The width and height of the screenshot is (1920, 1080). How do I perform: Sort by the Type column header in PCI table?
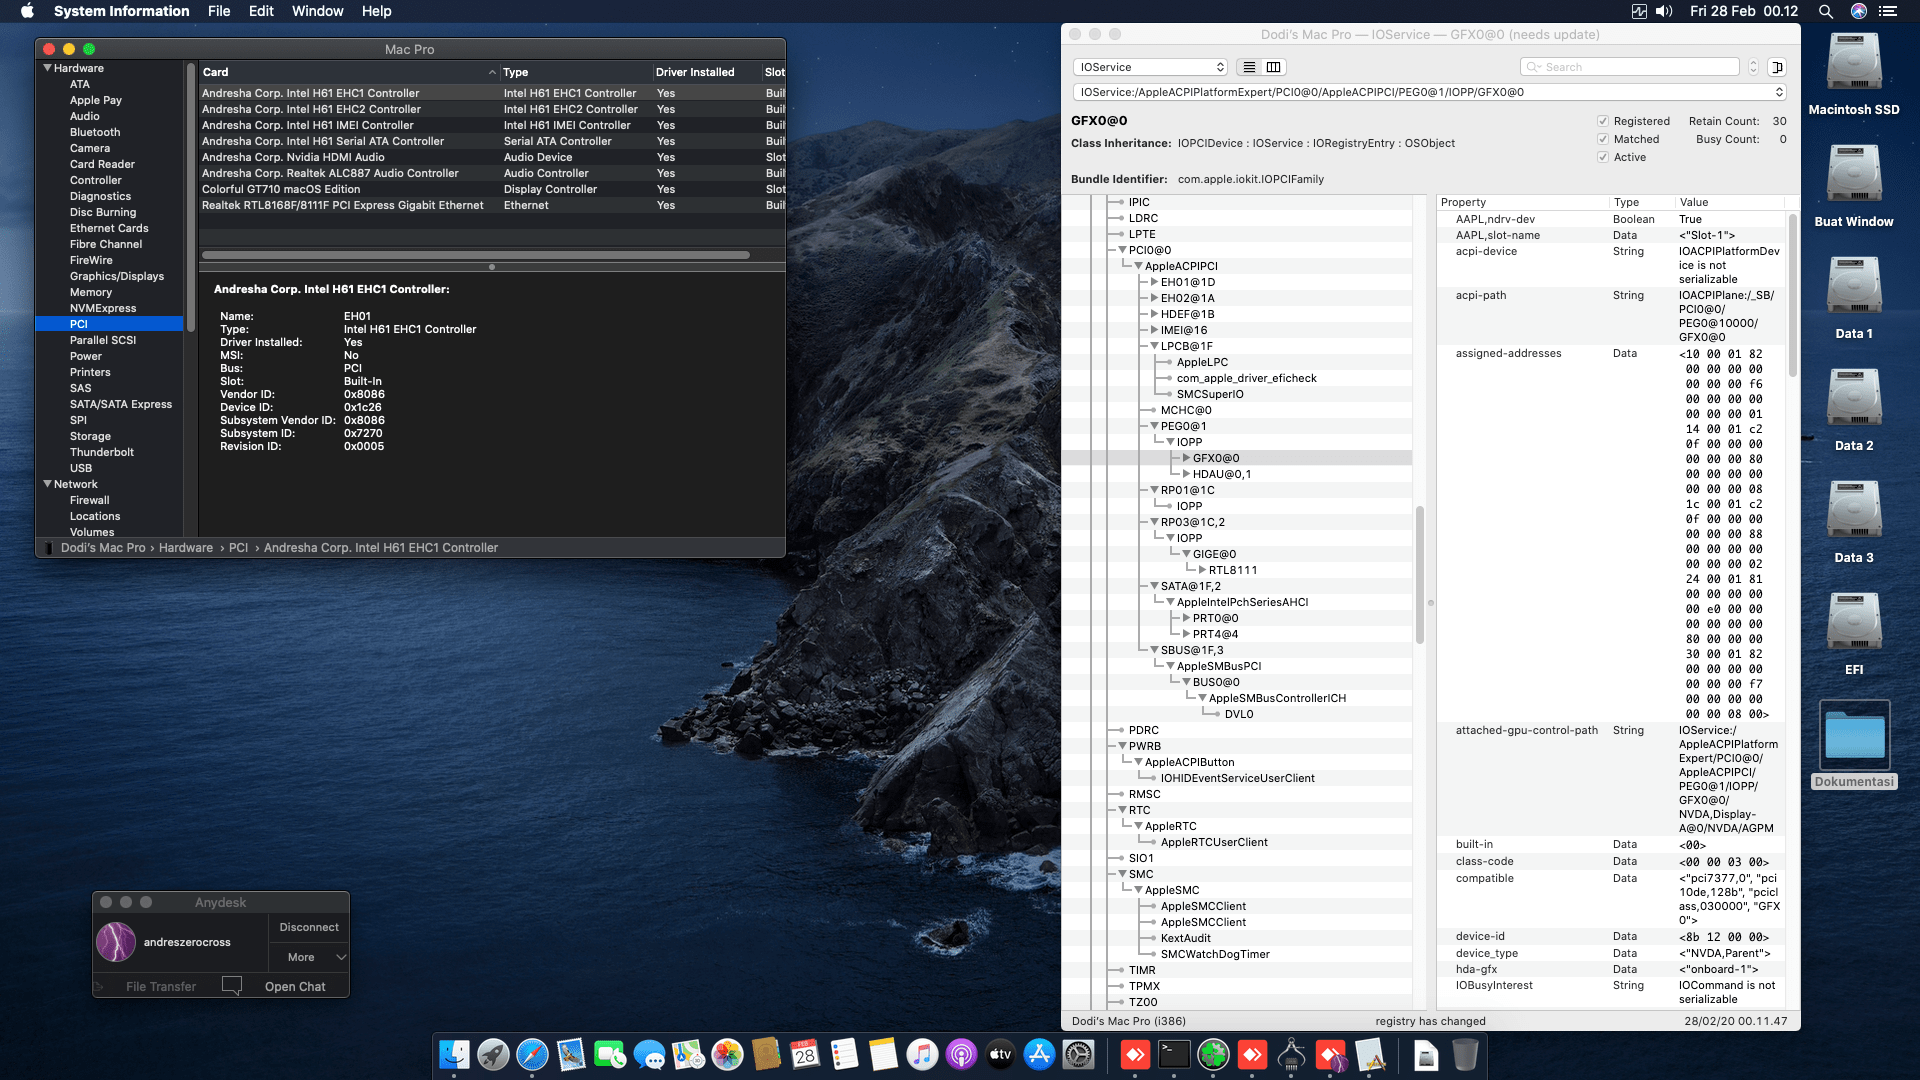point(575,72)
